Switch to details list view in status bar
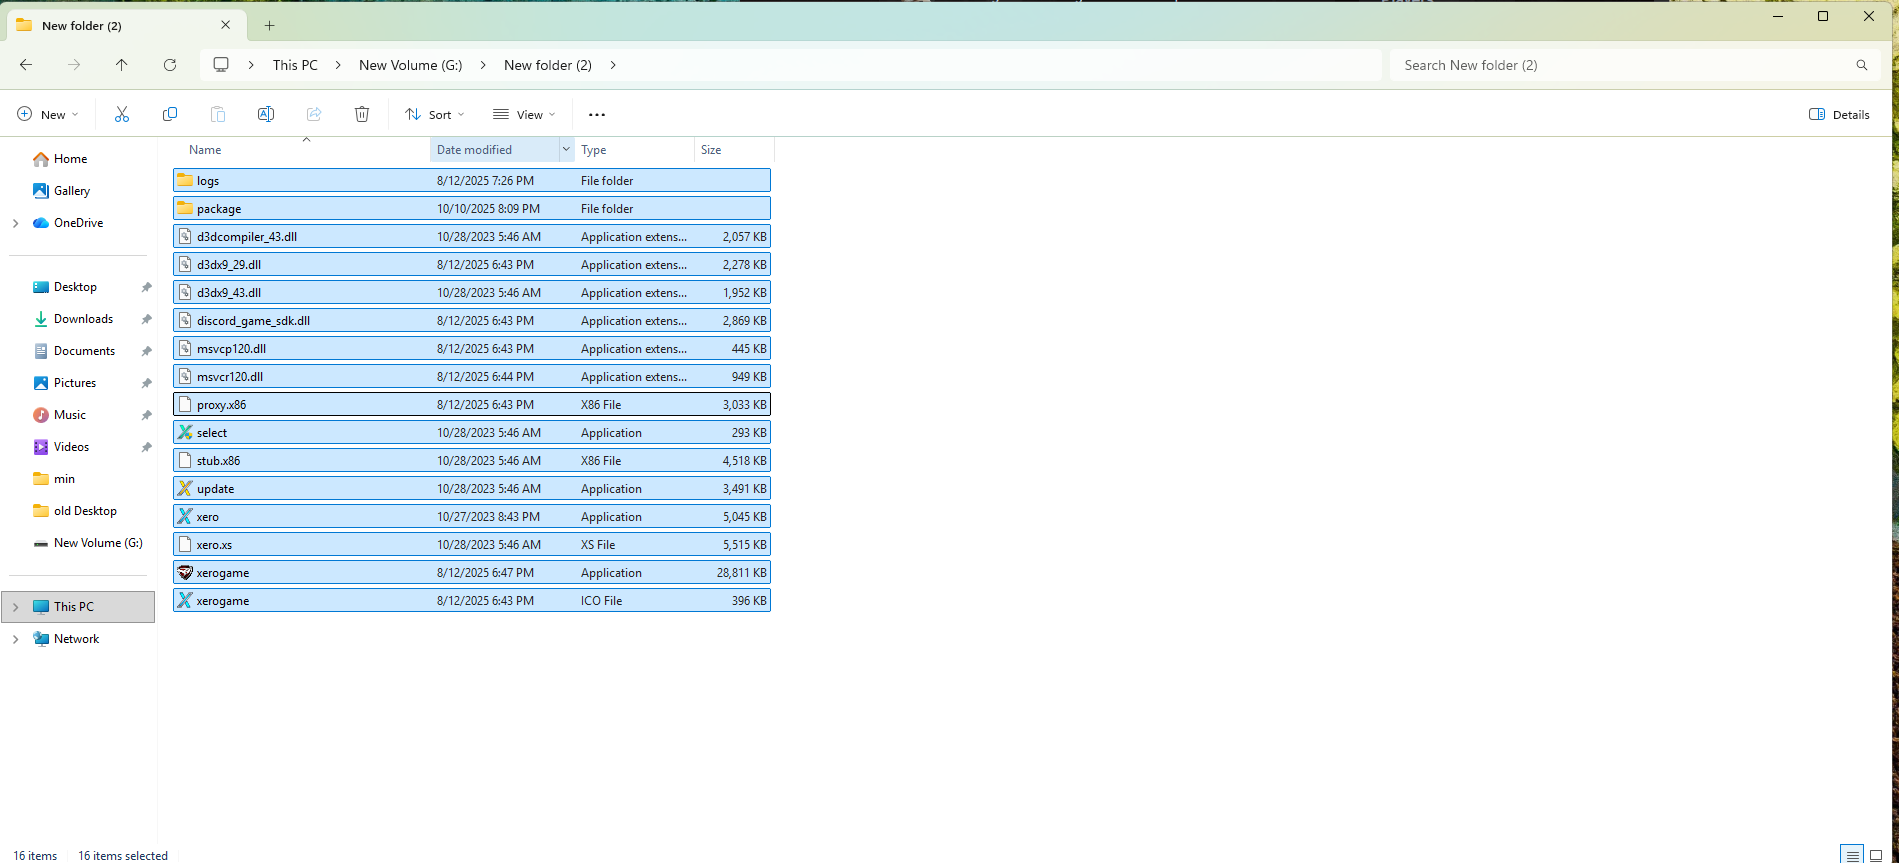This screenshot has height=863, width=1899. point(1852,855)
